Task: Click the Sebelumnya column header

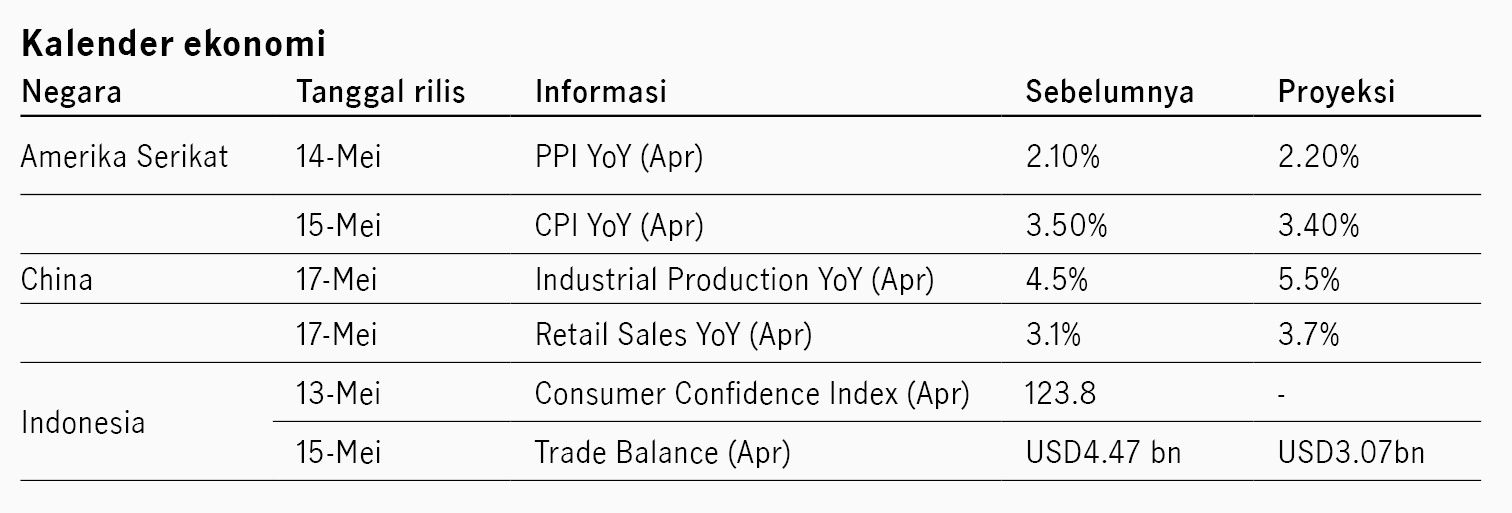Action: tap(1110, 92)
